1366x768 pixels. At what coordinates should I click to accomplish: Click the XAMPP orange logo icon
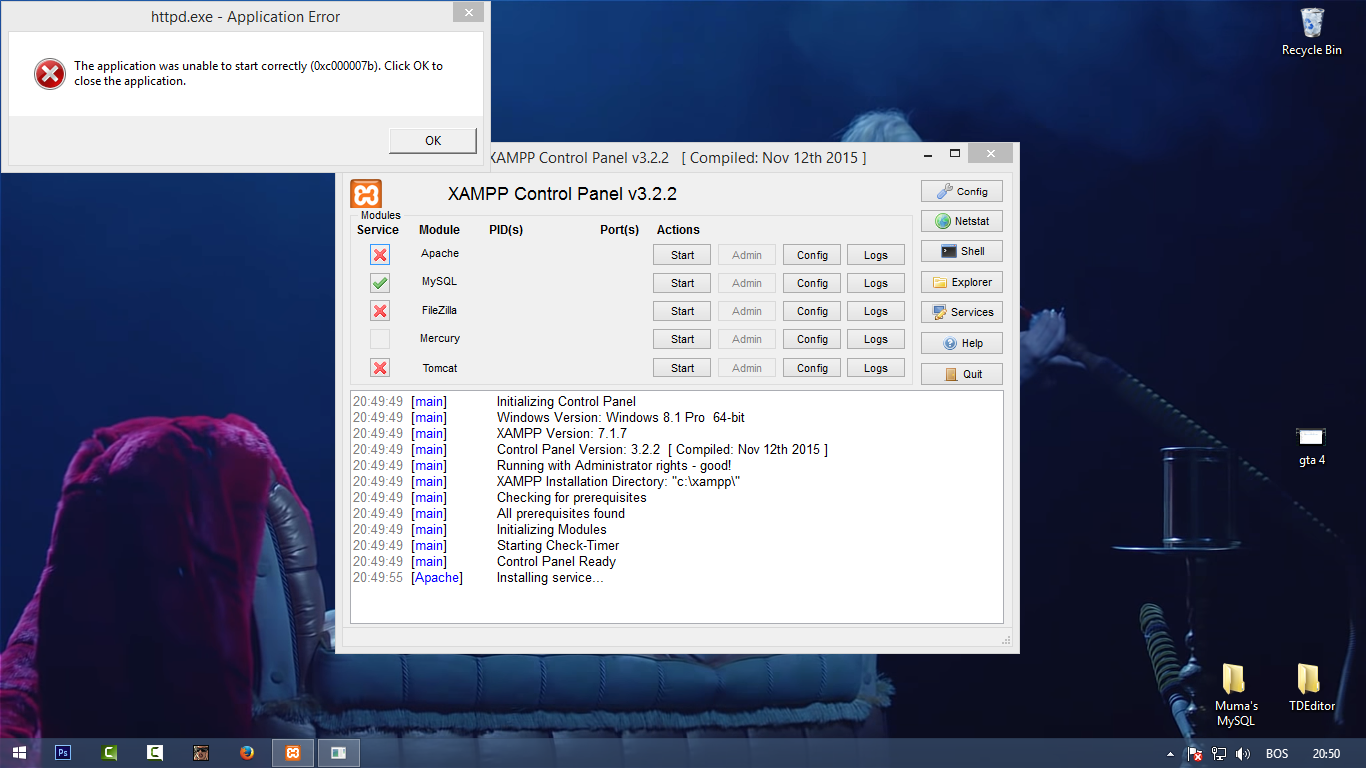[366, 193]
